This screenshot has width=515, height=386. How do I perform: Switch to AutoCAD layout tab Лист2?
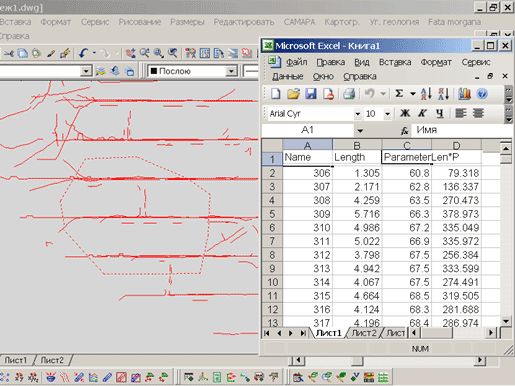(52, 360)
